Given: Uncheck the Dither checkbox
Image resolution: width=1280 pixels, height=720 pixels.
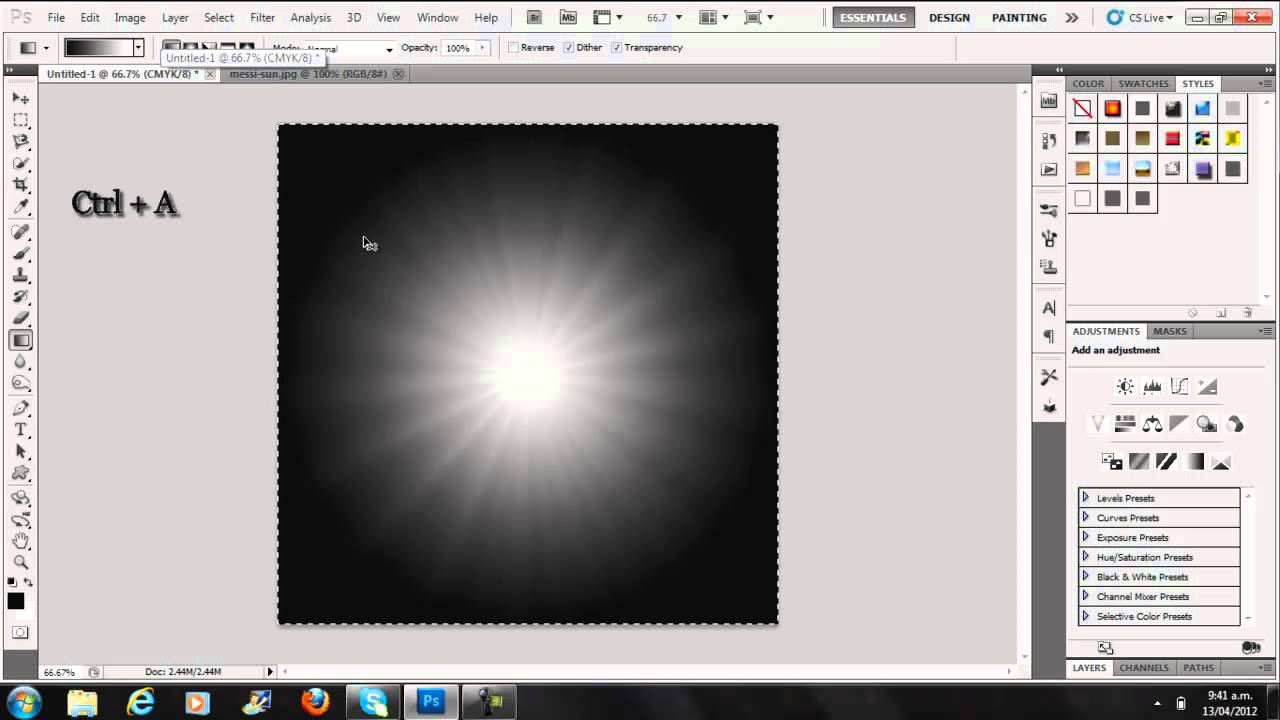Looking at the screenshot, I should [569, 48].
